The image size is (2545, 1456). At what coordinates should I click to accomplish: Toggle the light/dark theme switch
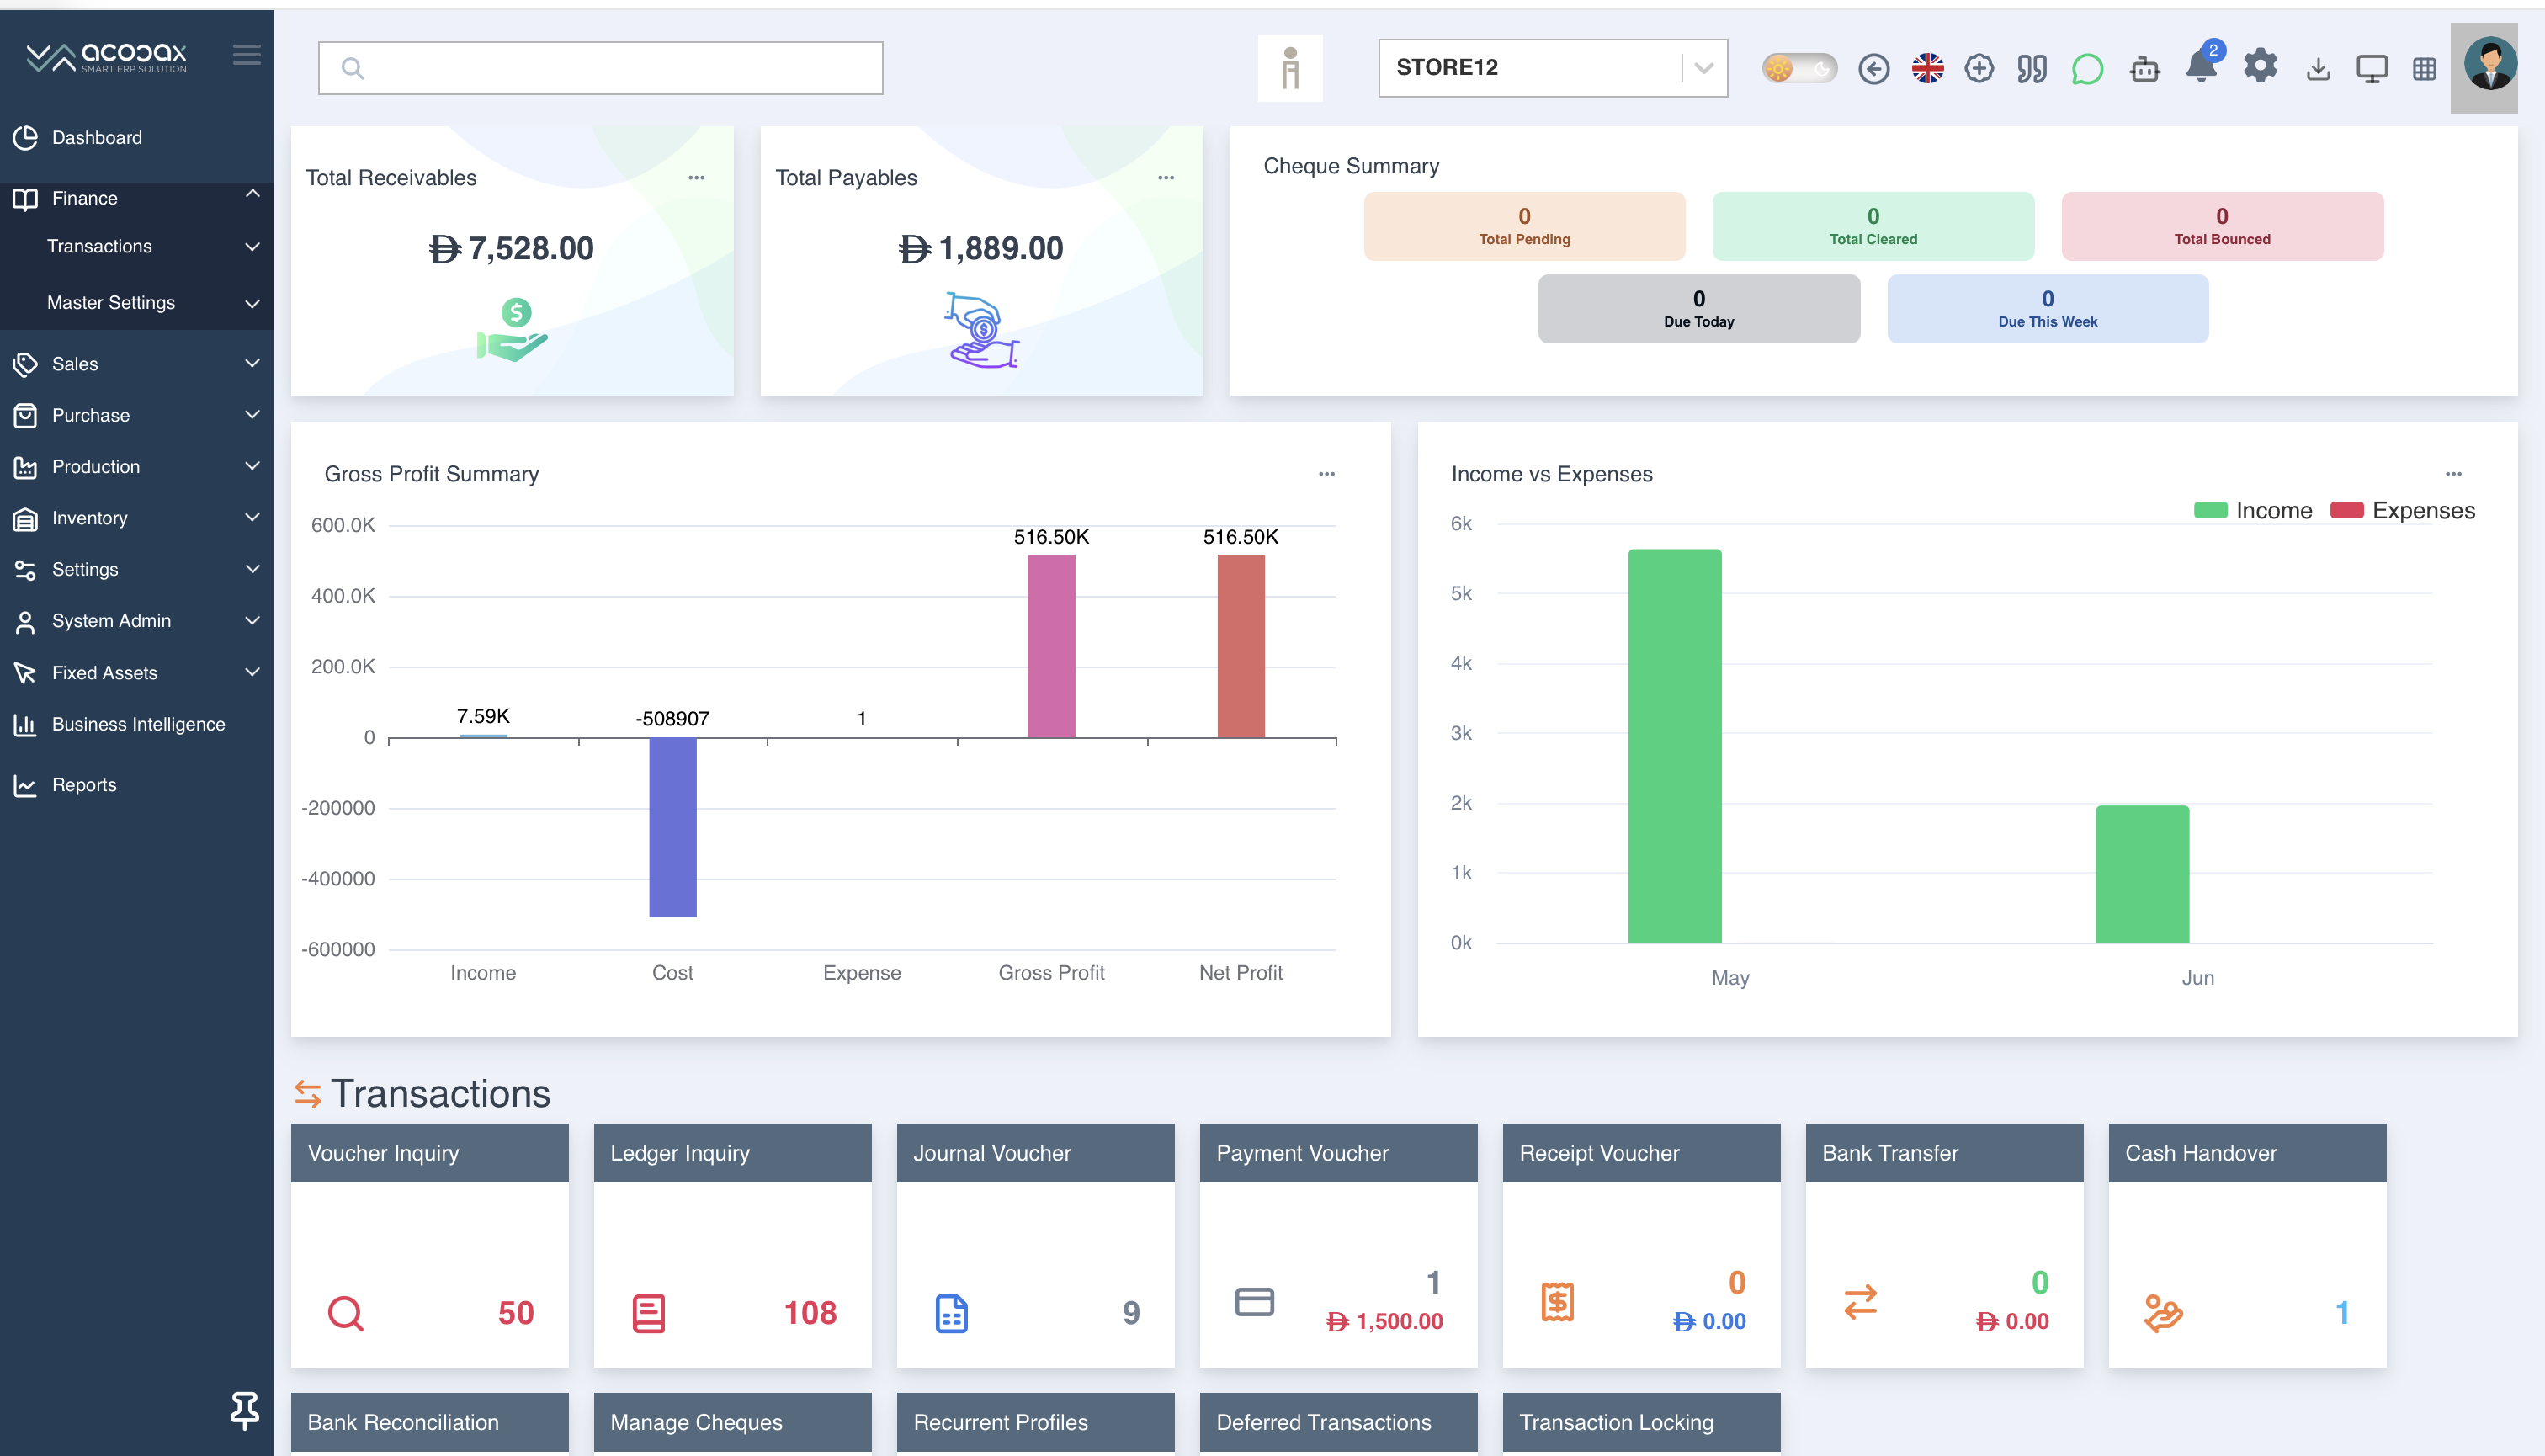click(1799, 68)
